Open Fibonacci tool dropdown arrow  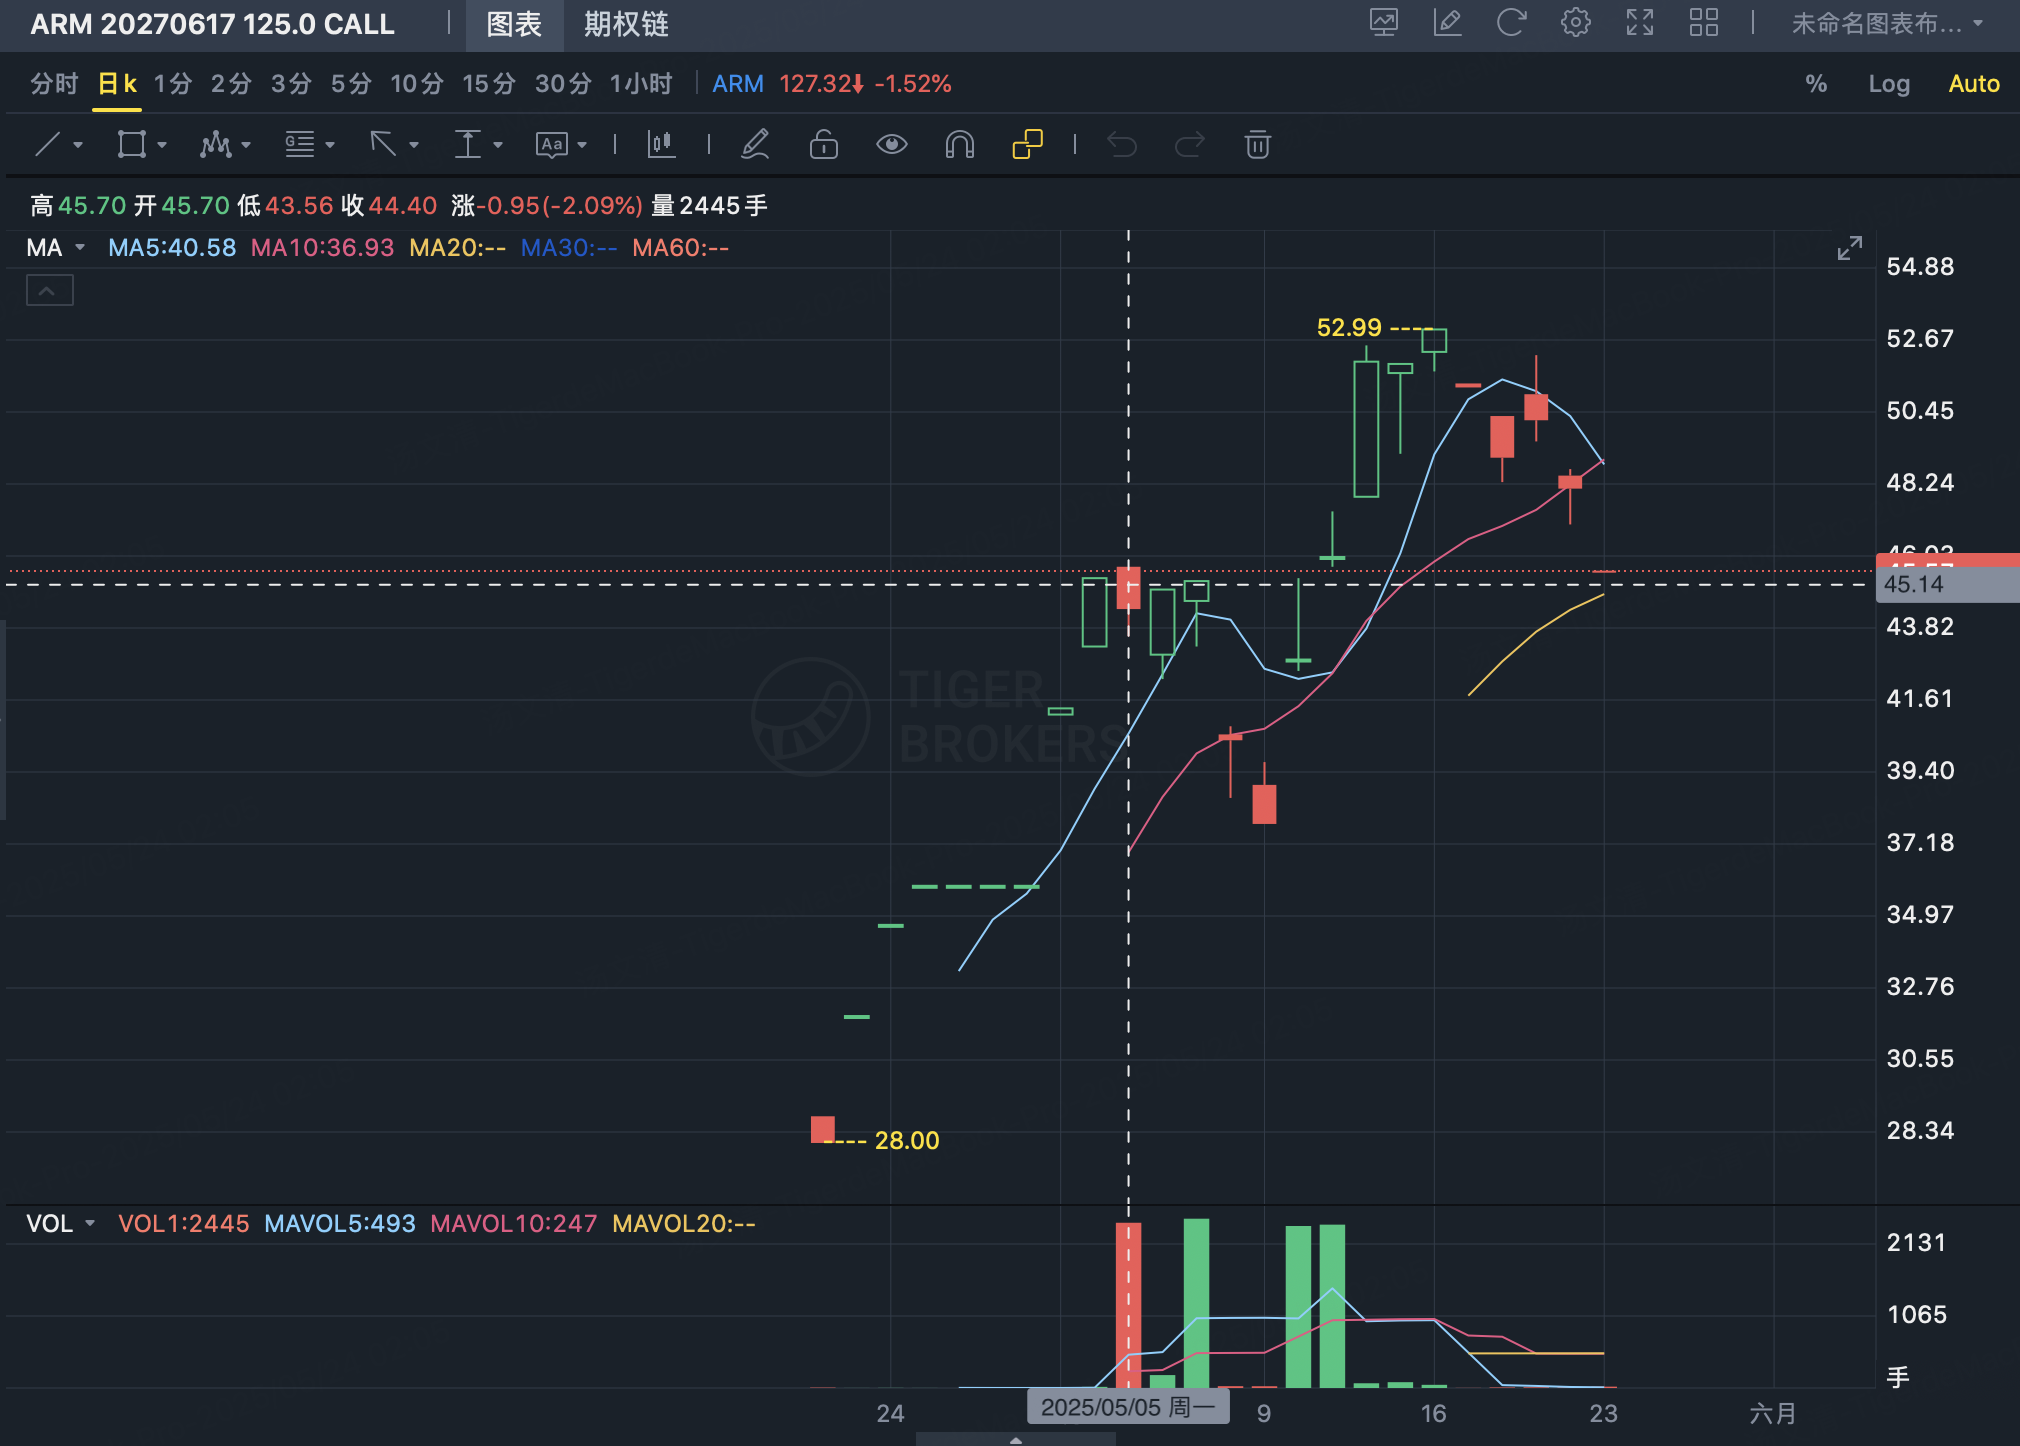point(330,146)
